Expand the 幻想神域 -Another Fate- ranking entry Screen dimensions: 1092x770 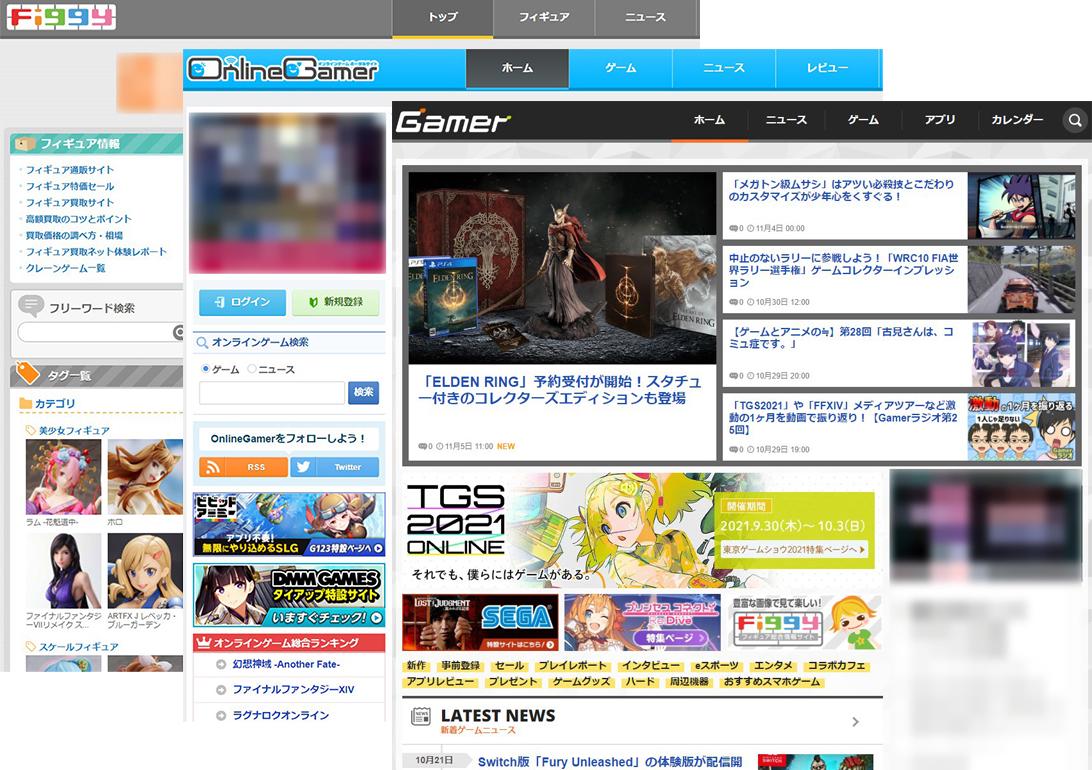click(222, 665)
